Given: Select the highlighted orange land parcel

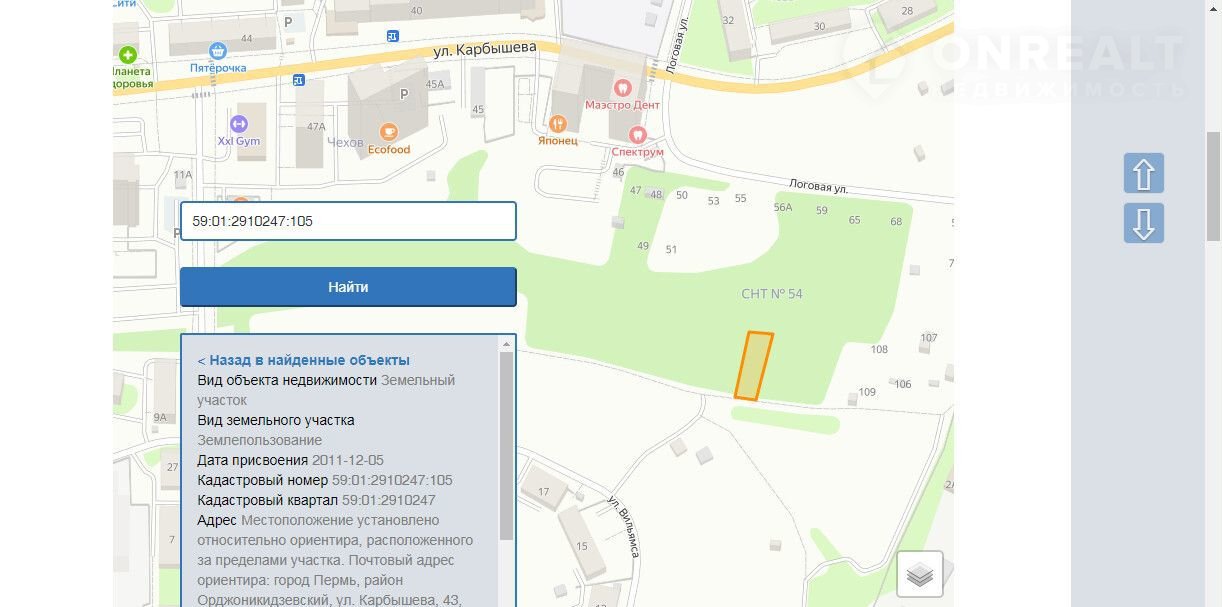Looking at the screenshot, I should tap(754, 366).
